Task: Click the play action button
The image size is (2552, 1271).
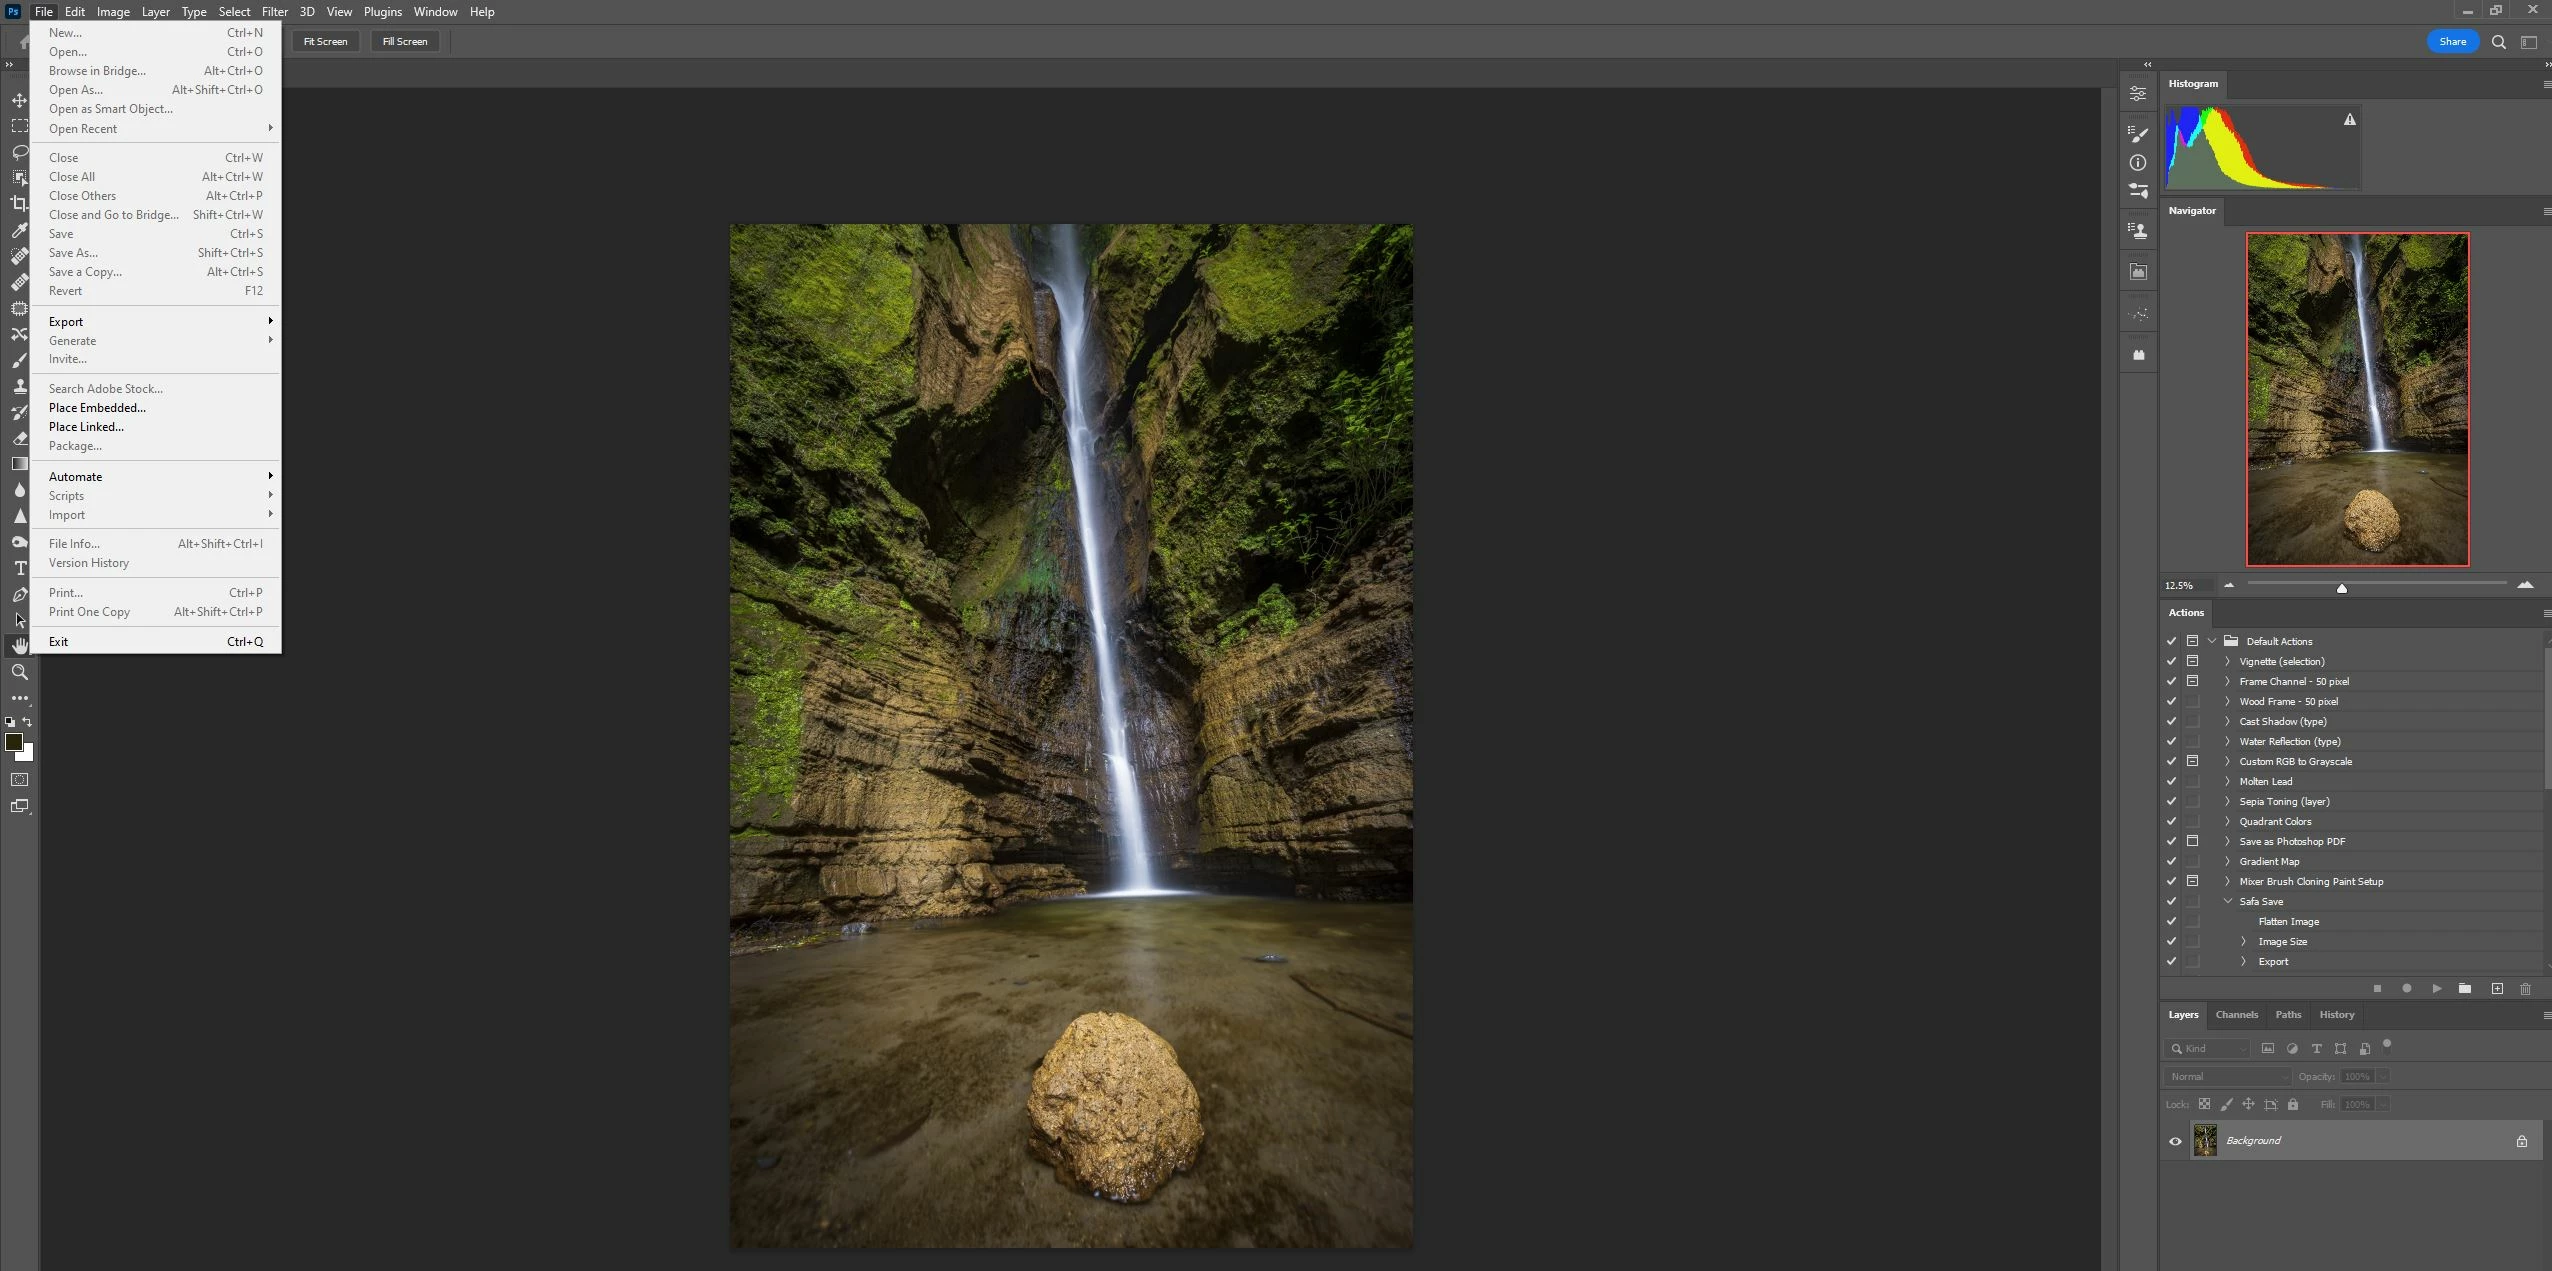Action: click(2437, 988)
